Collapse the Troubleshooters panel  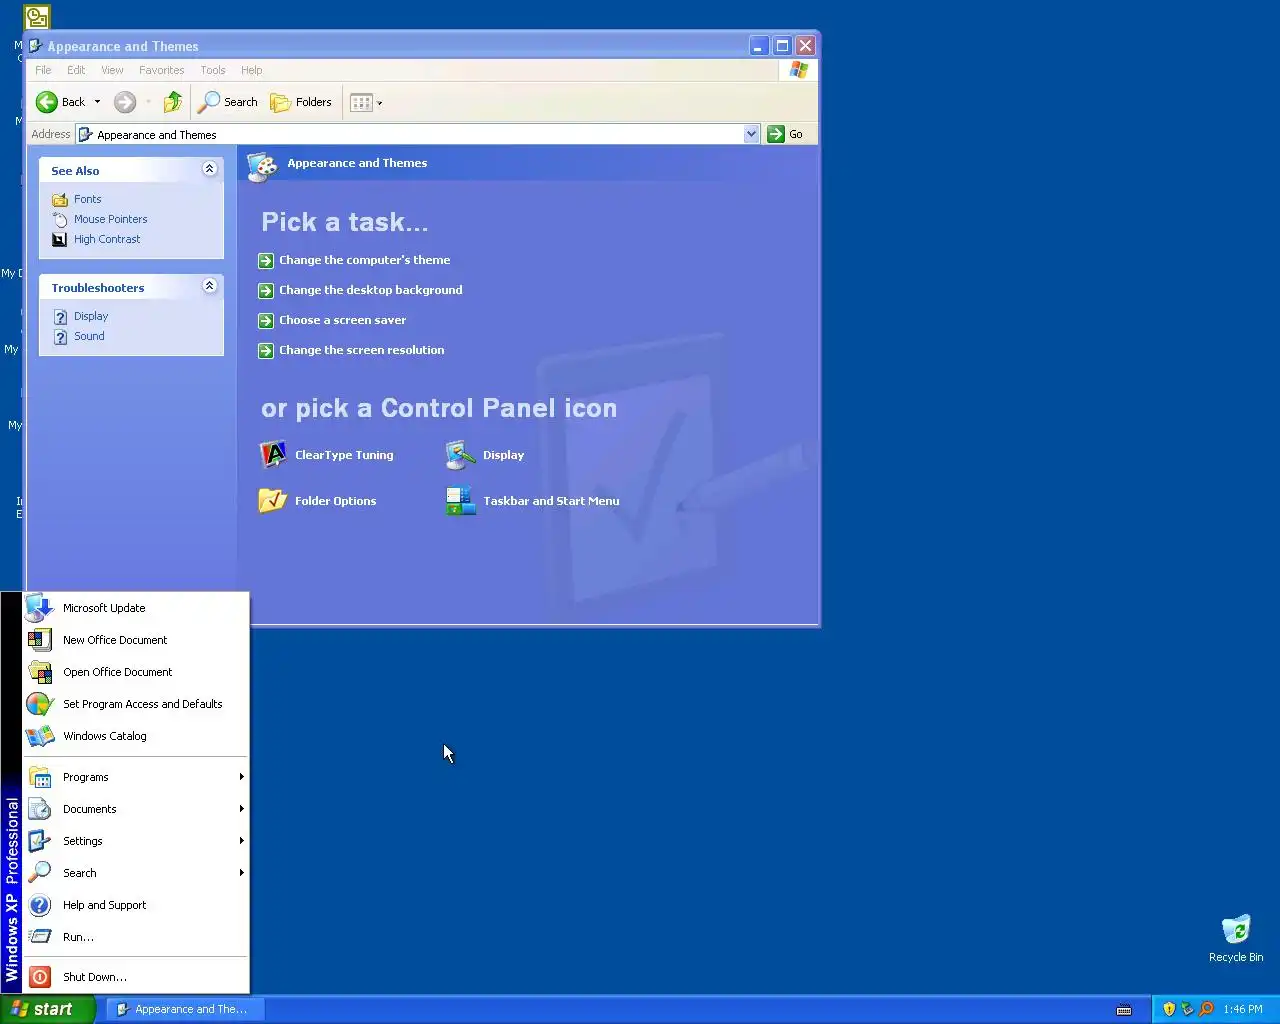pyautogui.click(x=209, y=286)
